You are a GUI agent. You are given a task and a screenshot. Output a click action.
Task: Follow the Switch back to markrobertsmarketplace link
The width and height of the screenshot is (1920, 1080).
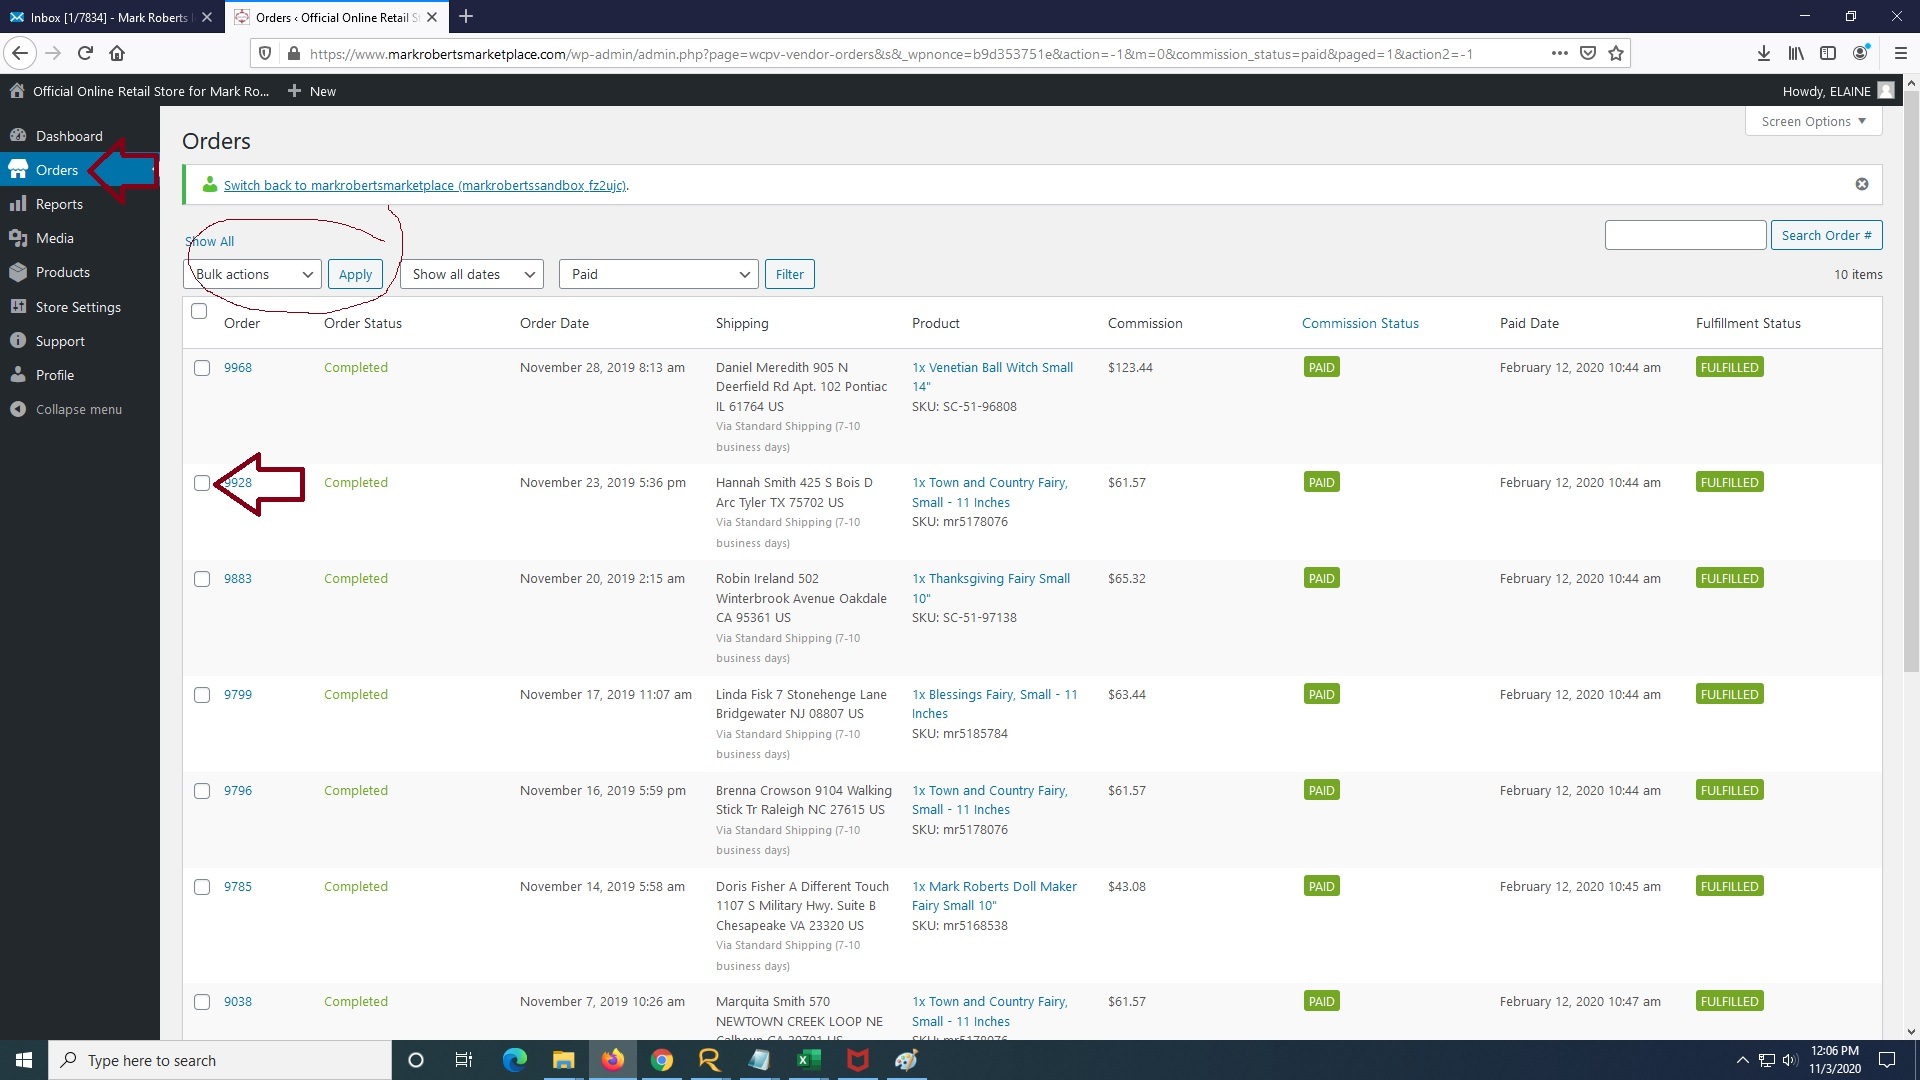[x=425, y=185]
